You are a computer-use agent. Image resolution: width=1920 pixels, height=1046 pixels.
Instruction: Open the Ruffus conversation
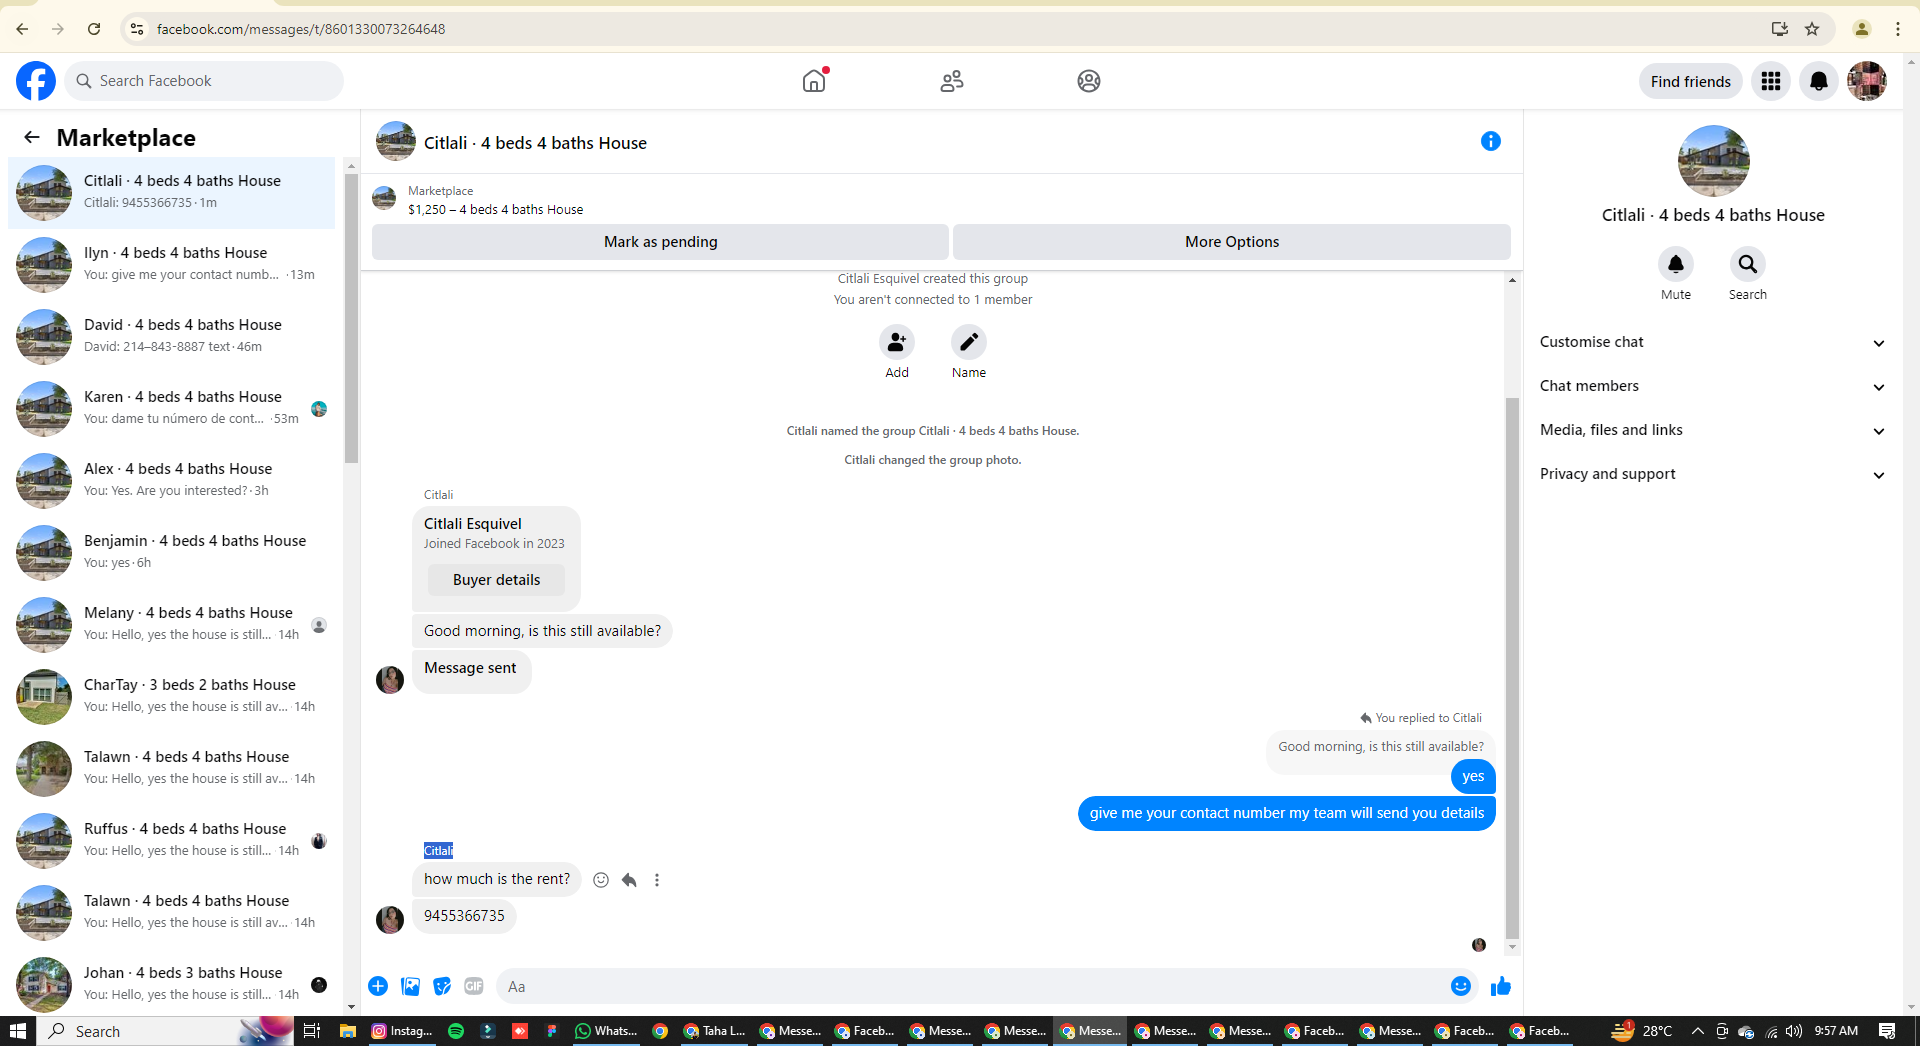172,841
